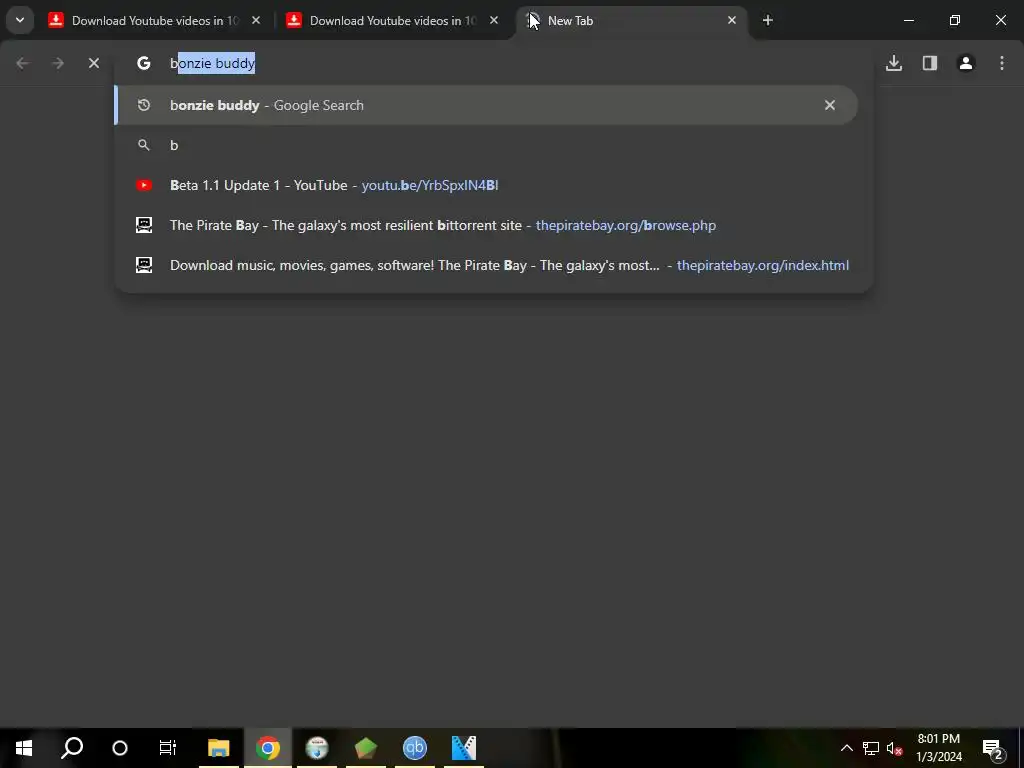Screen dimensions: 1024x768
Task: Open the notification center with 2 badge
Action: [x=992, y=748]
